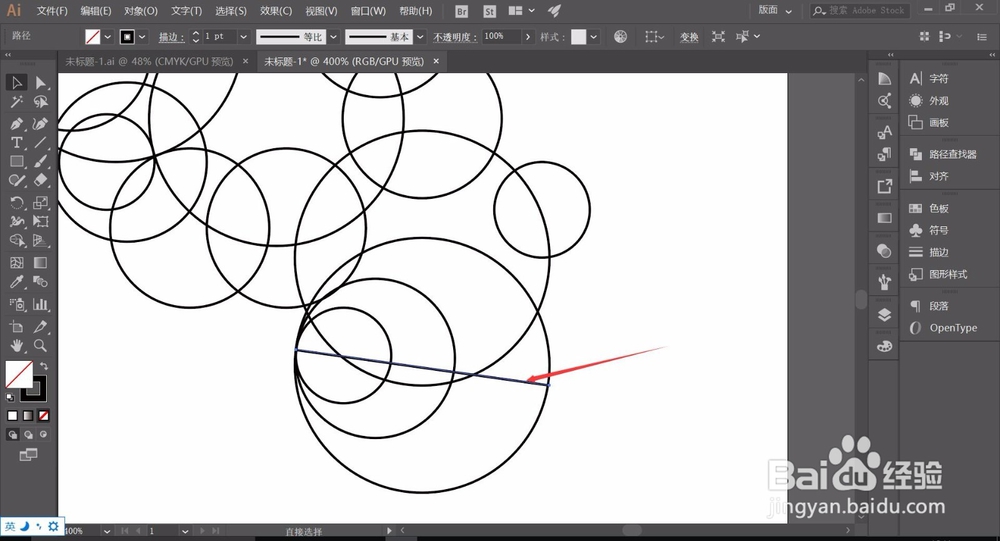Click the large fill color box

[x=18, y=374]
